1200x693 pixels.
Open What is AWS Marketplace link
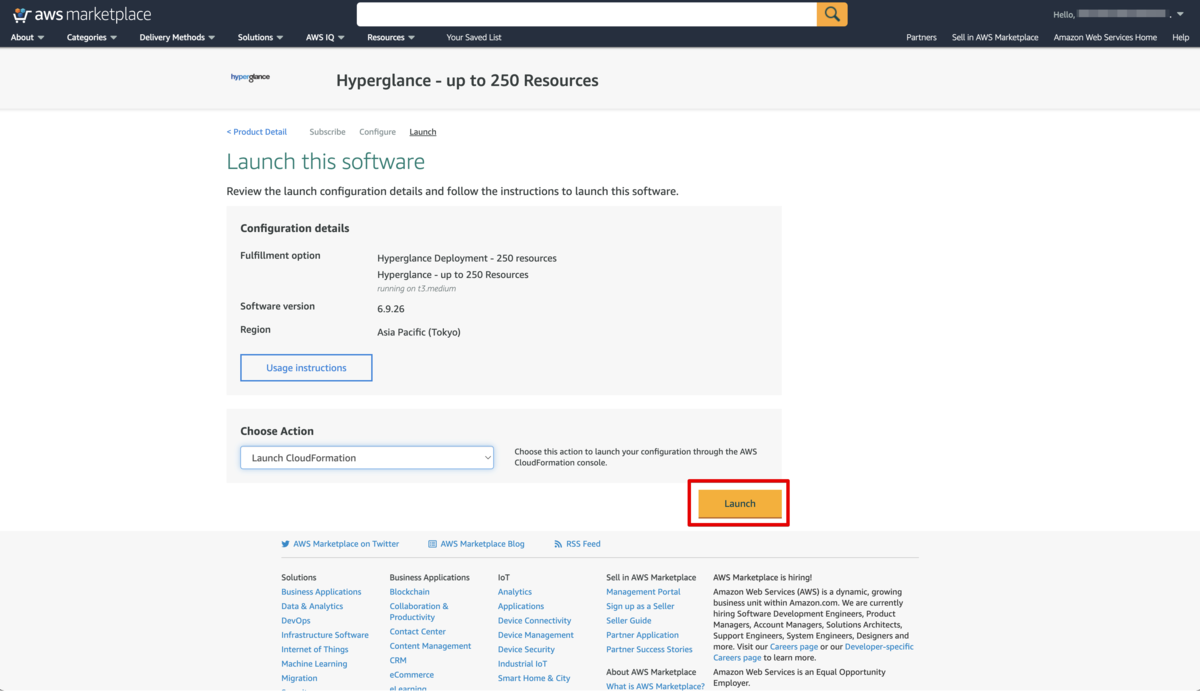pyautogui.click(x=655, y=686)
